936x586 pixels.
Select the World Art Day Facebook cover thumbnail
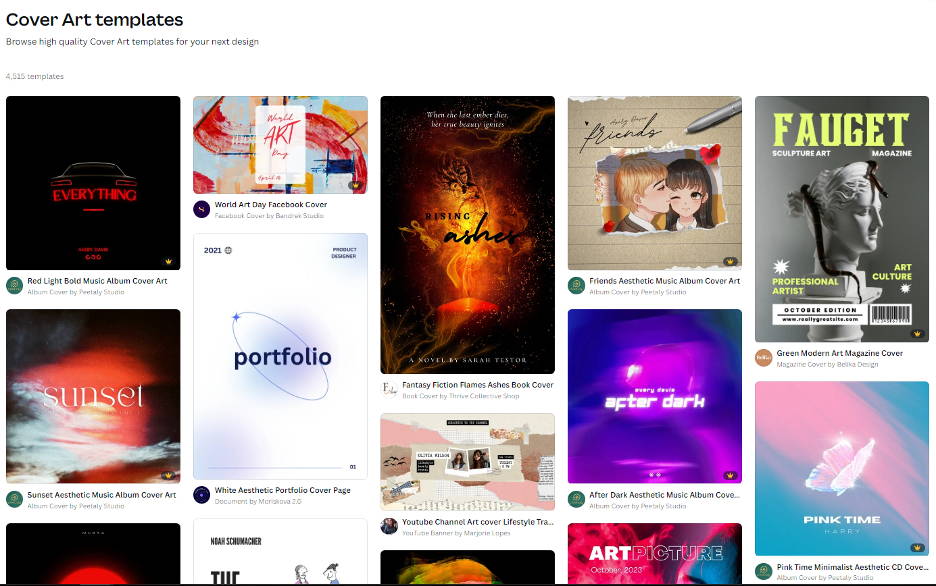[x=281, y=145]
